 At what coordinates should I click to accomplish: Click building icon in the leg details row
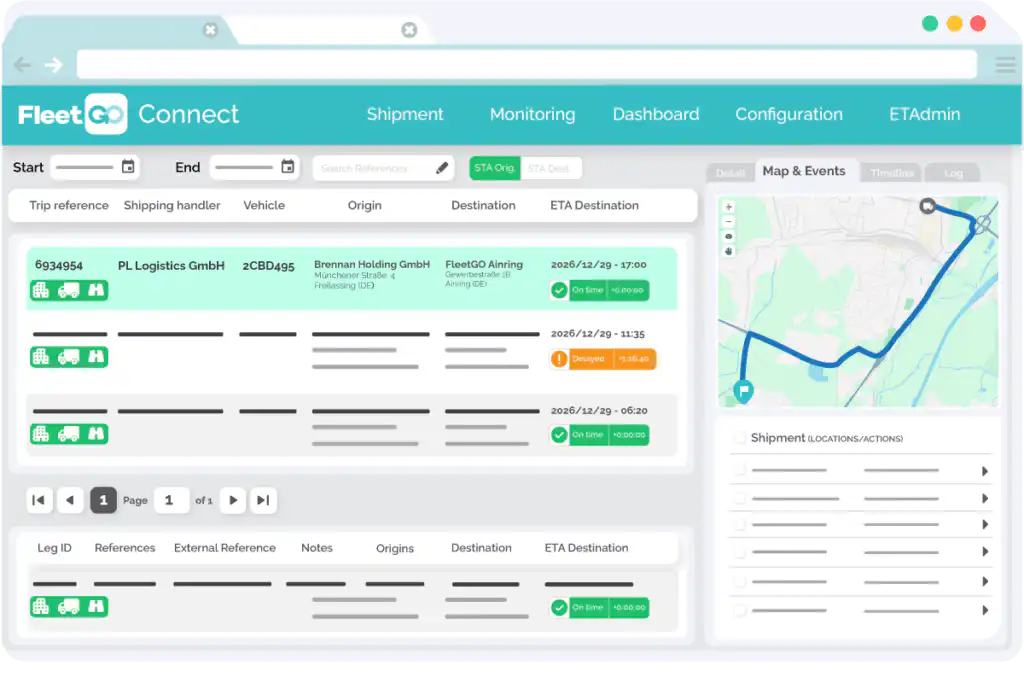click(41, 607)
